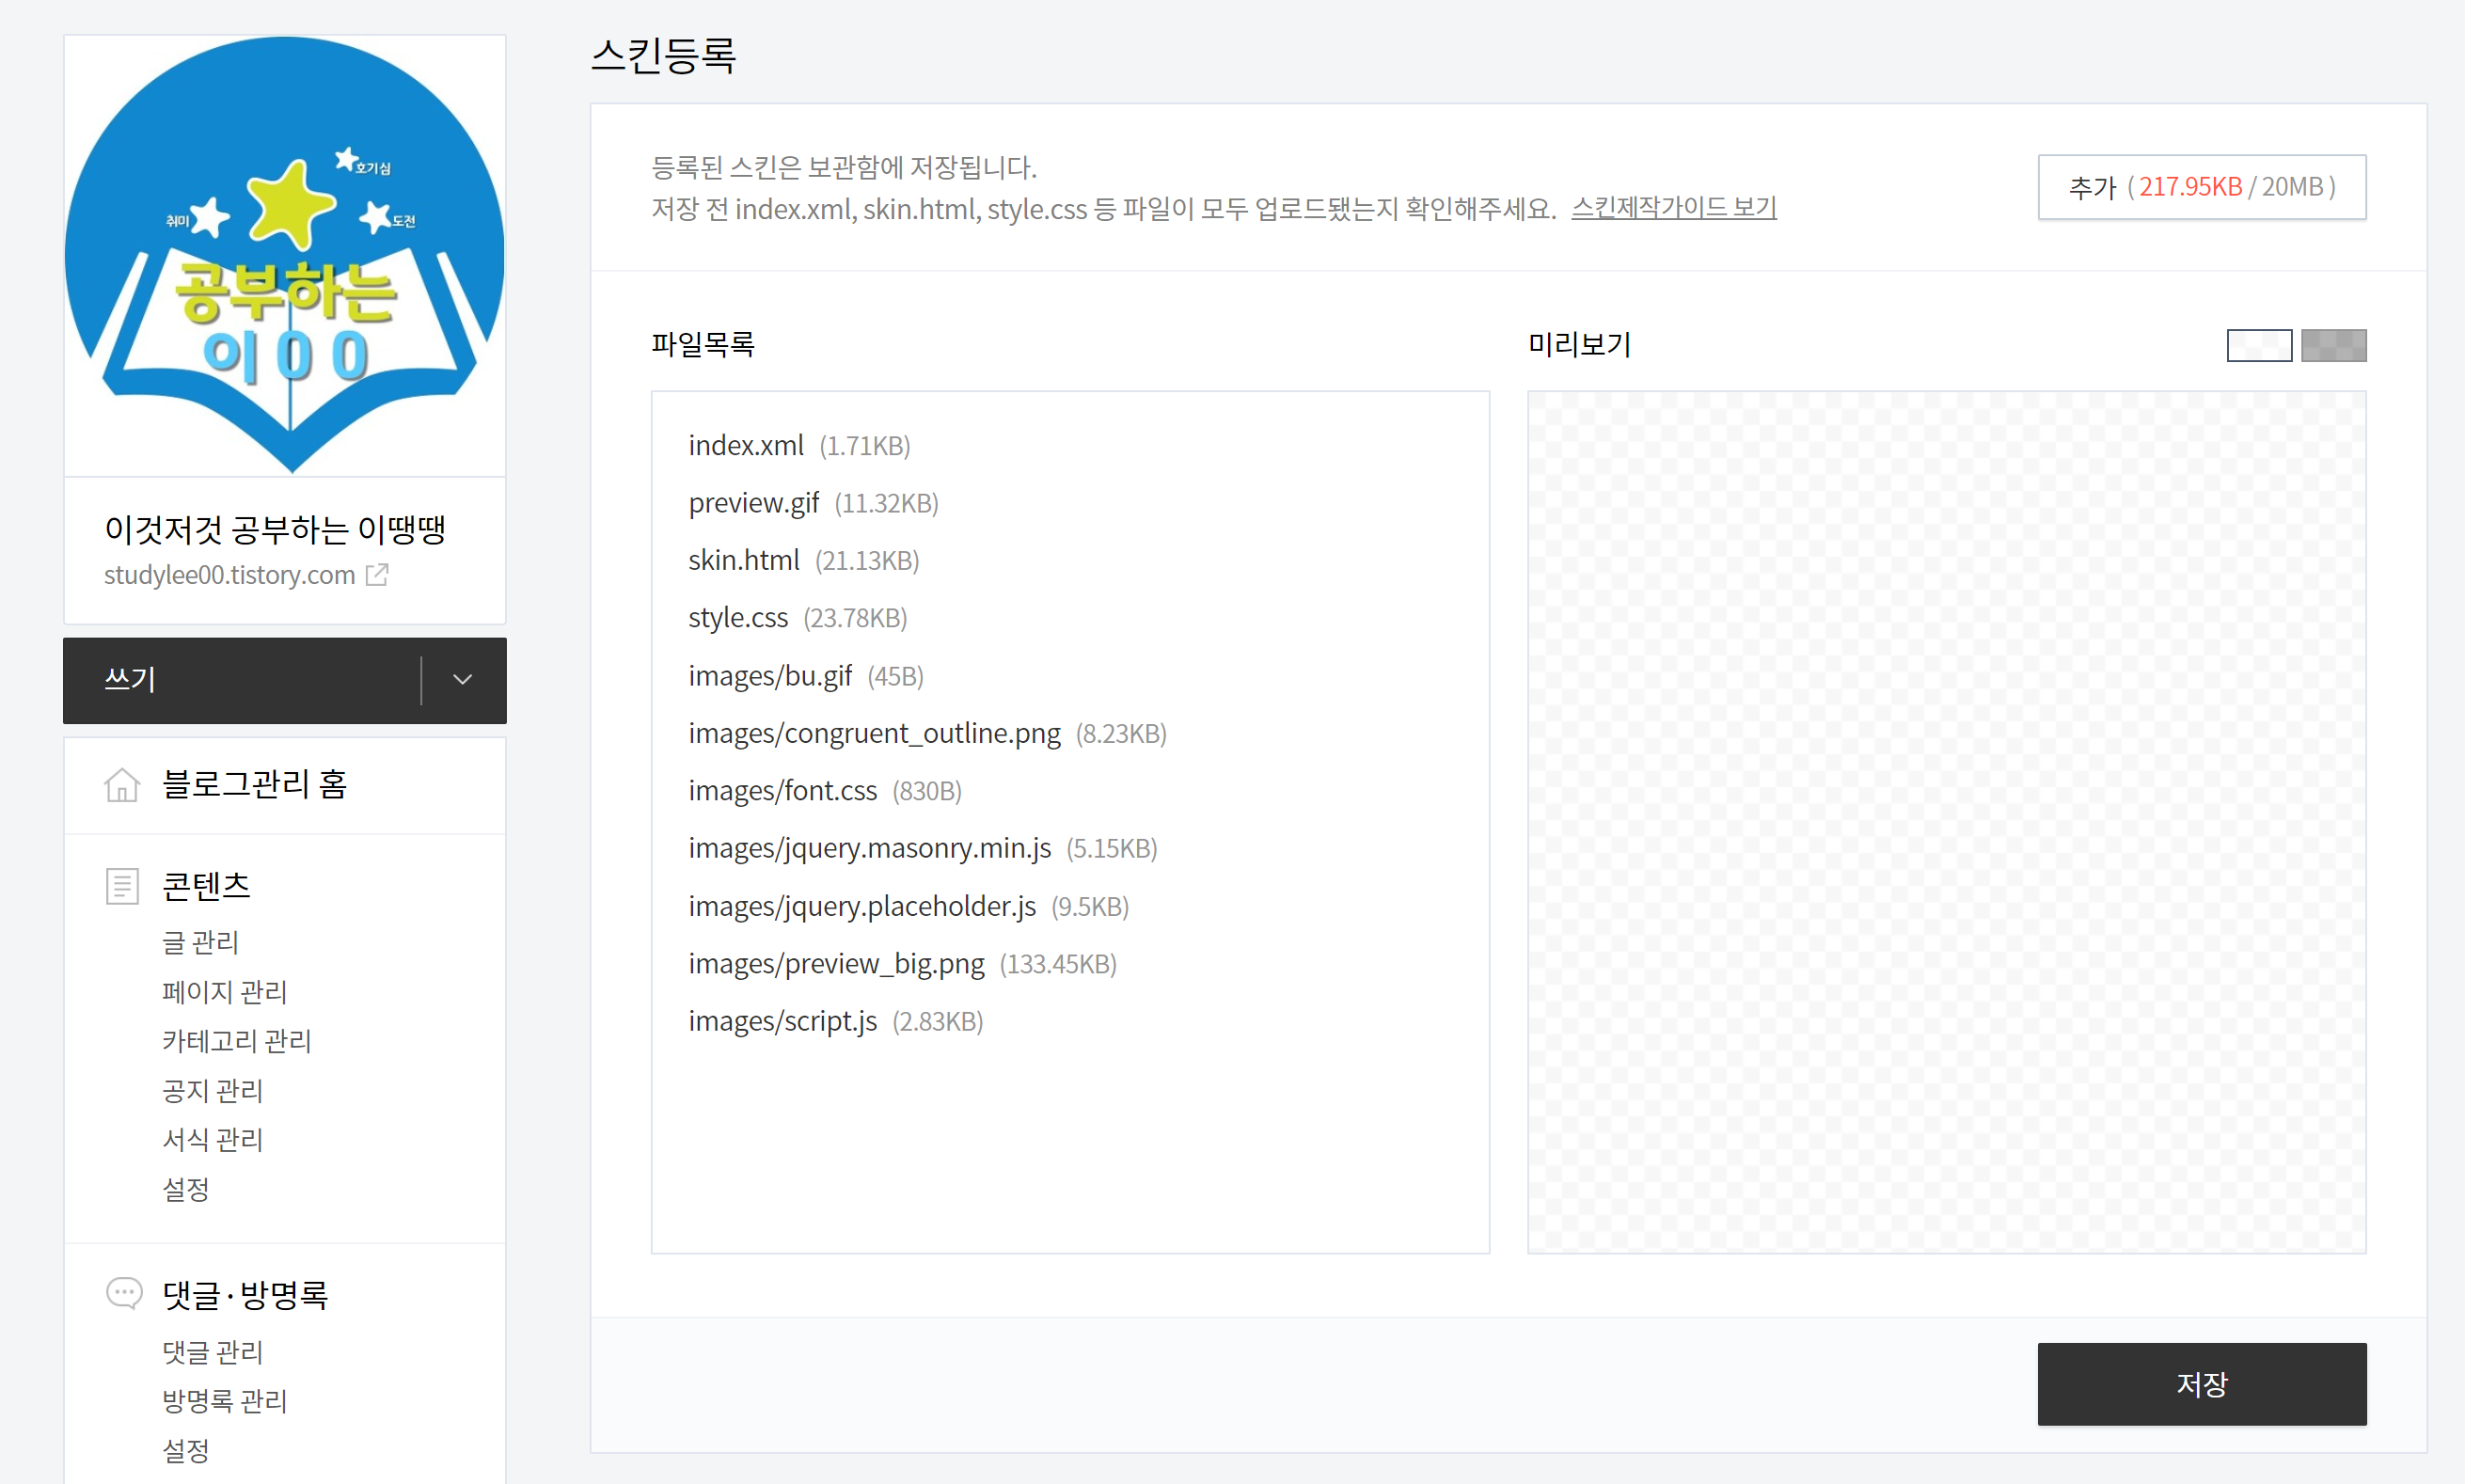The image size is (2465, 1484).
Task: Go to 페이지 관리
Action: [225, 992]
